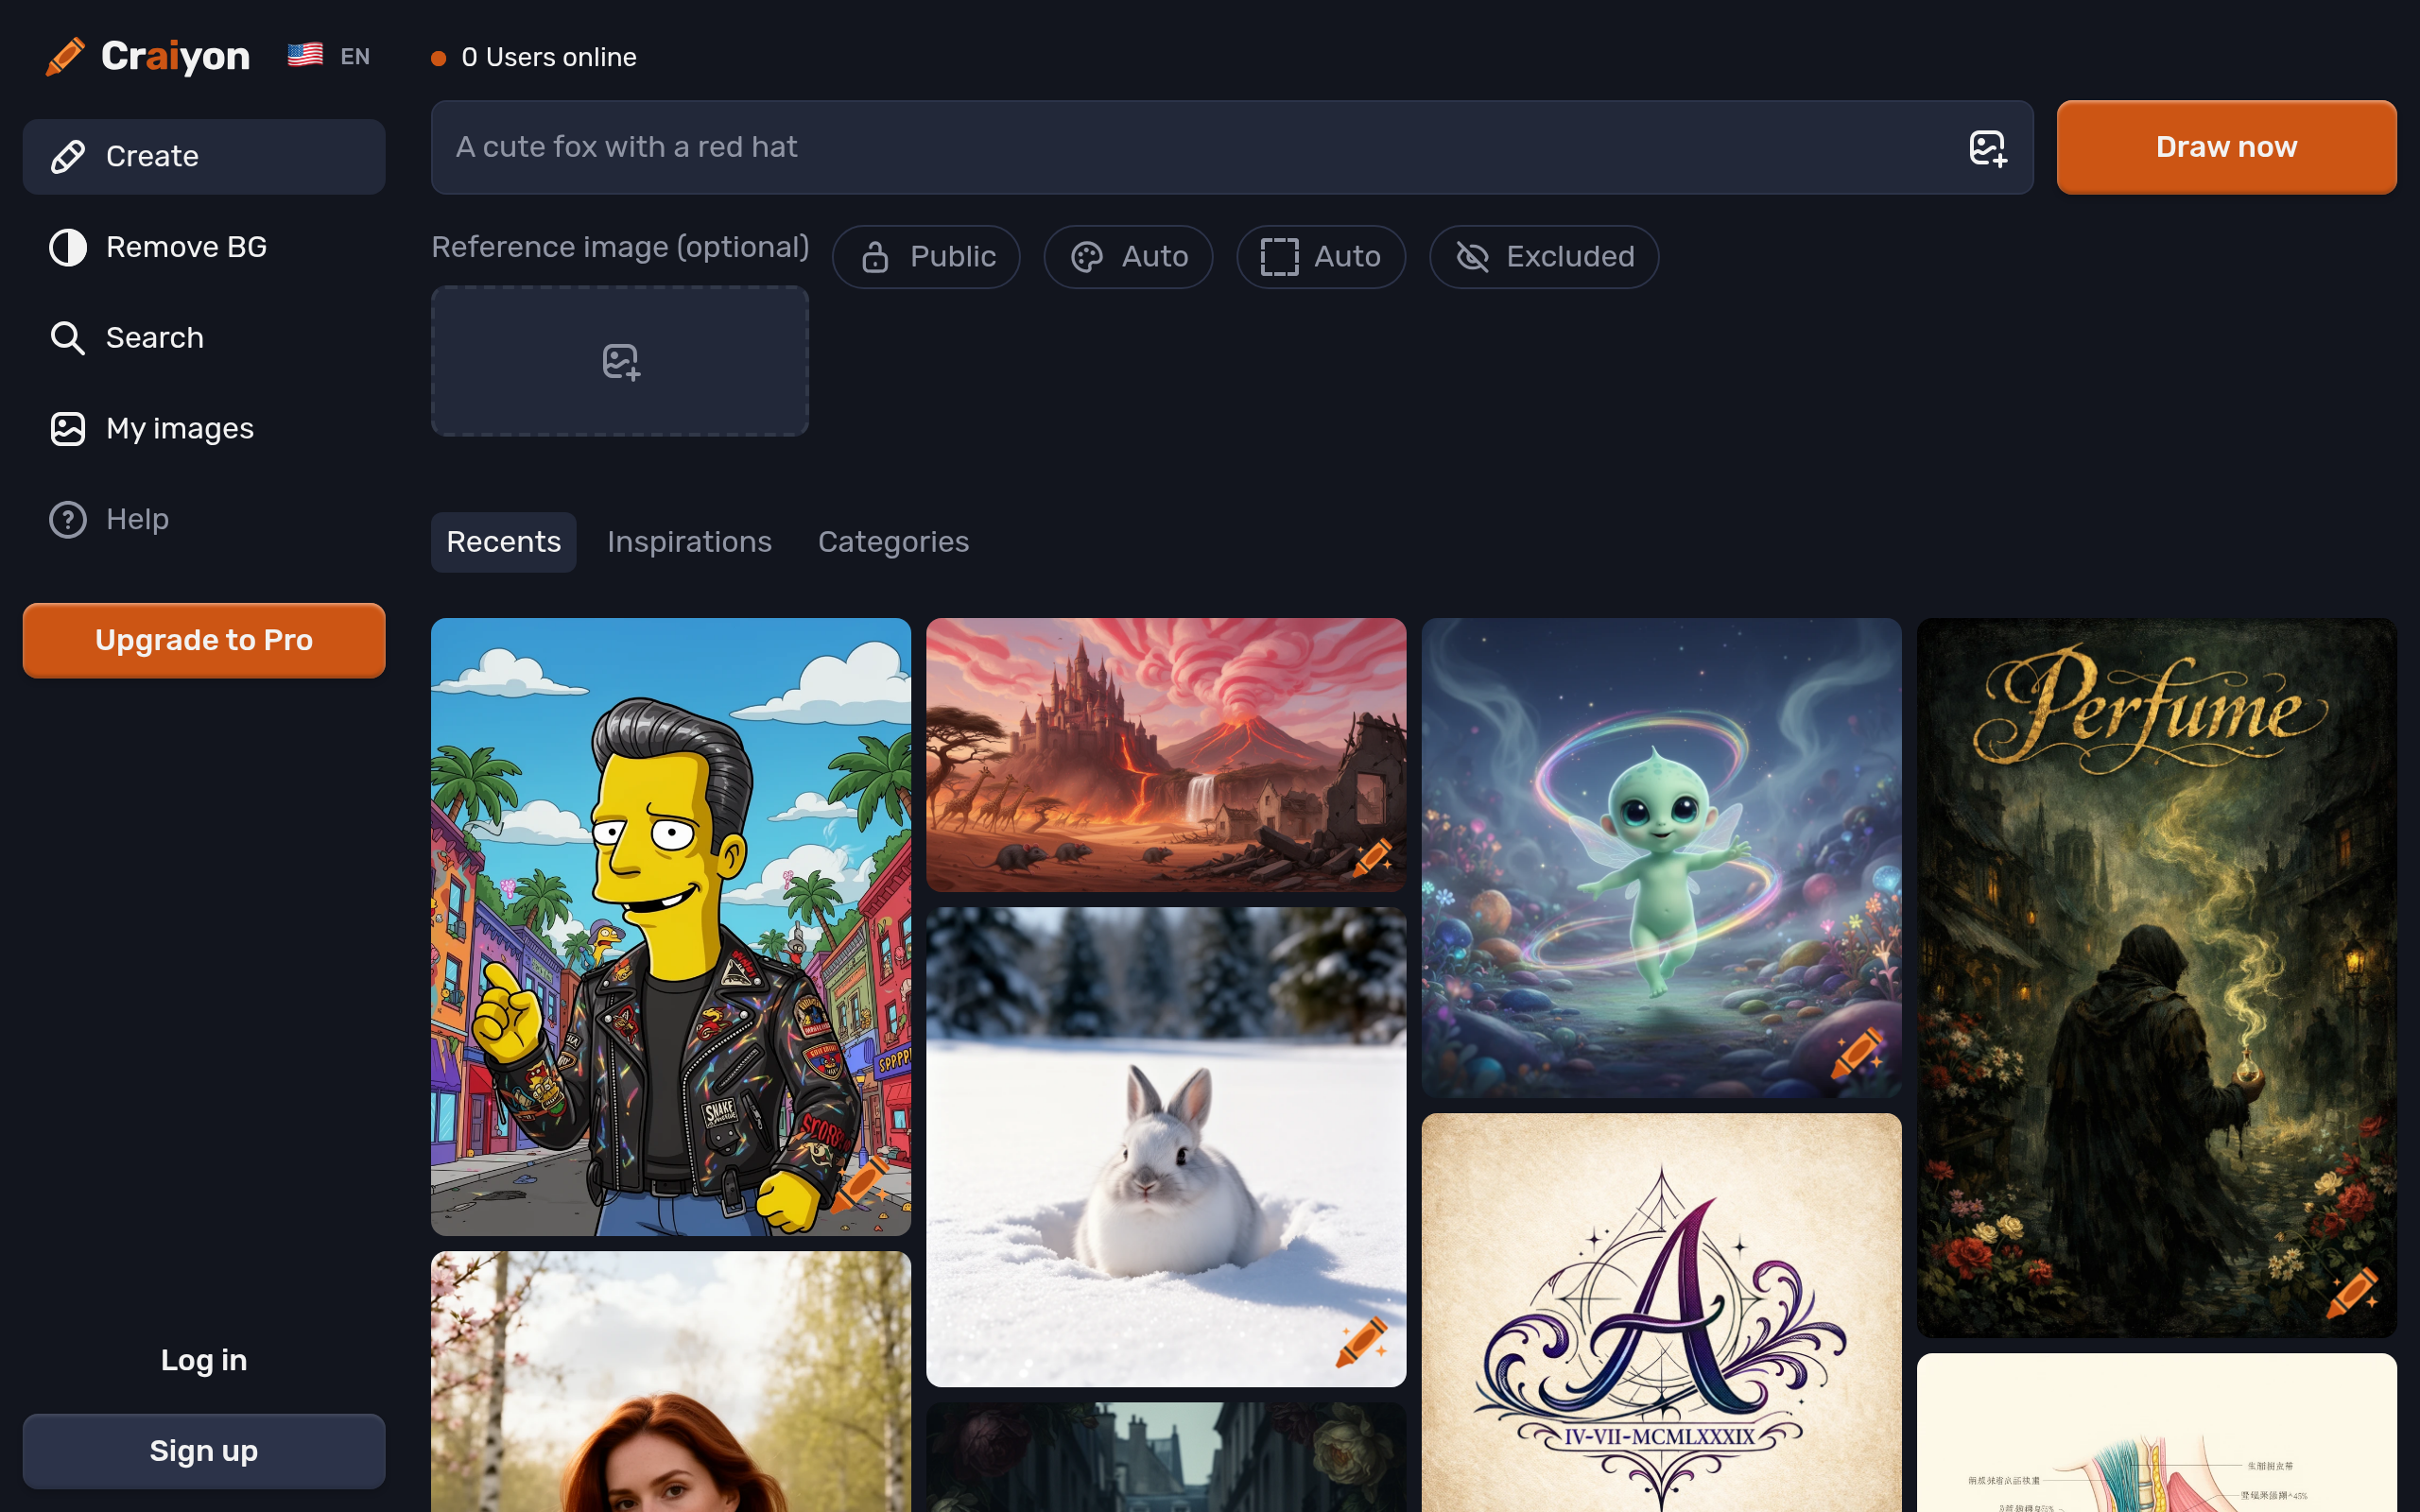Screen dimensions: 2420x1512
Task: Open the Simpsons-style biker image thumbnail
Action: tap(671, 927)
